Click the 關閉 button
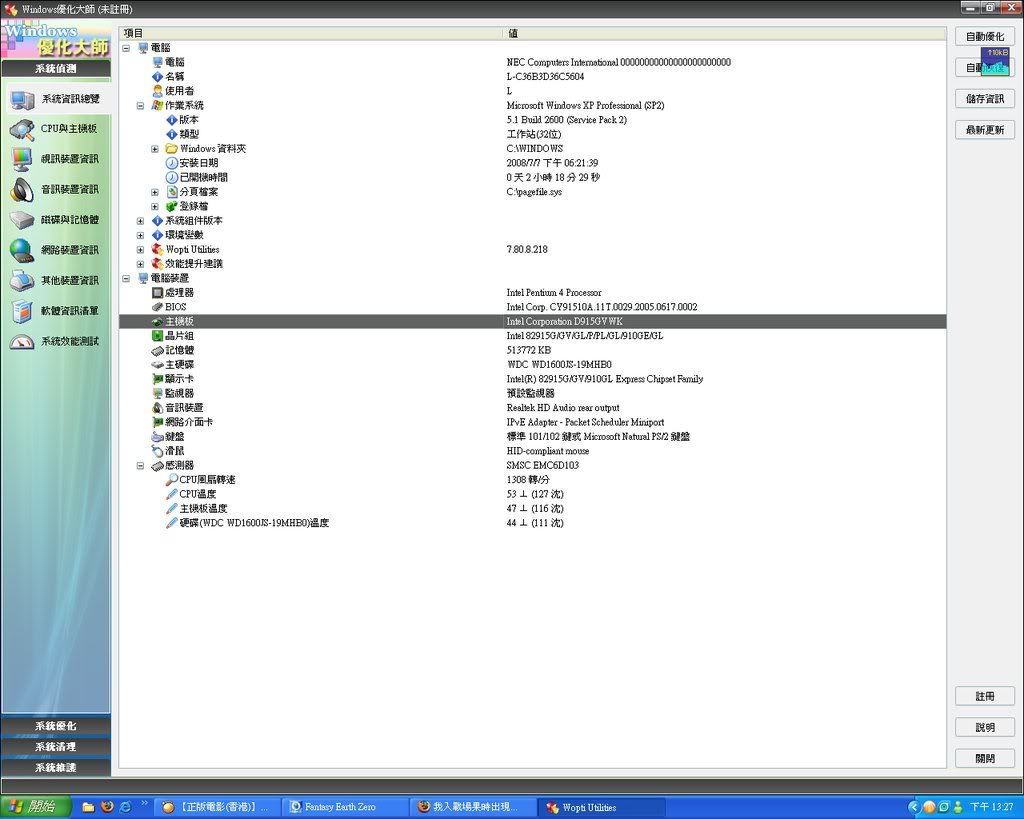1024x819 pixels. coord(985,758)
